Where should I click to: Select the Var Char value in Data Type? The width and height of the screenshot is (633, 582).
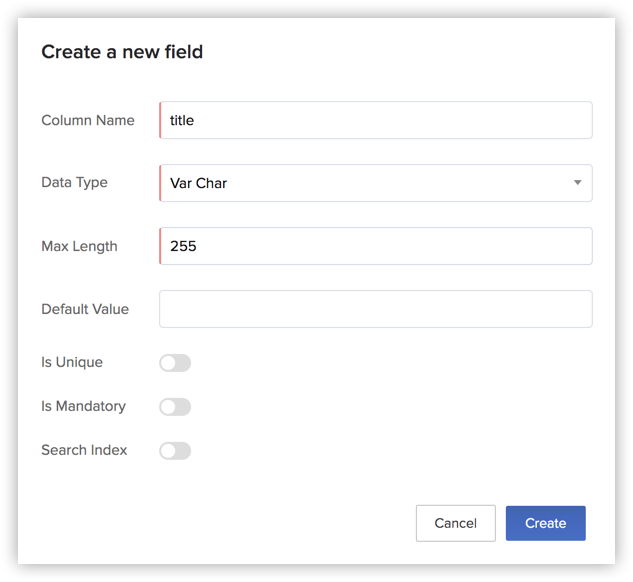(199, 183)
